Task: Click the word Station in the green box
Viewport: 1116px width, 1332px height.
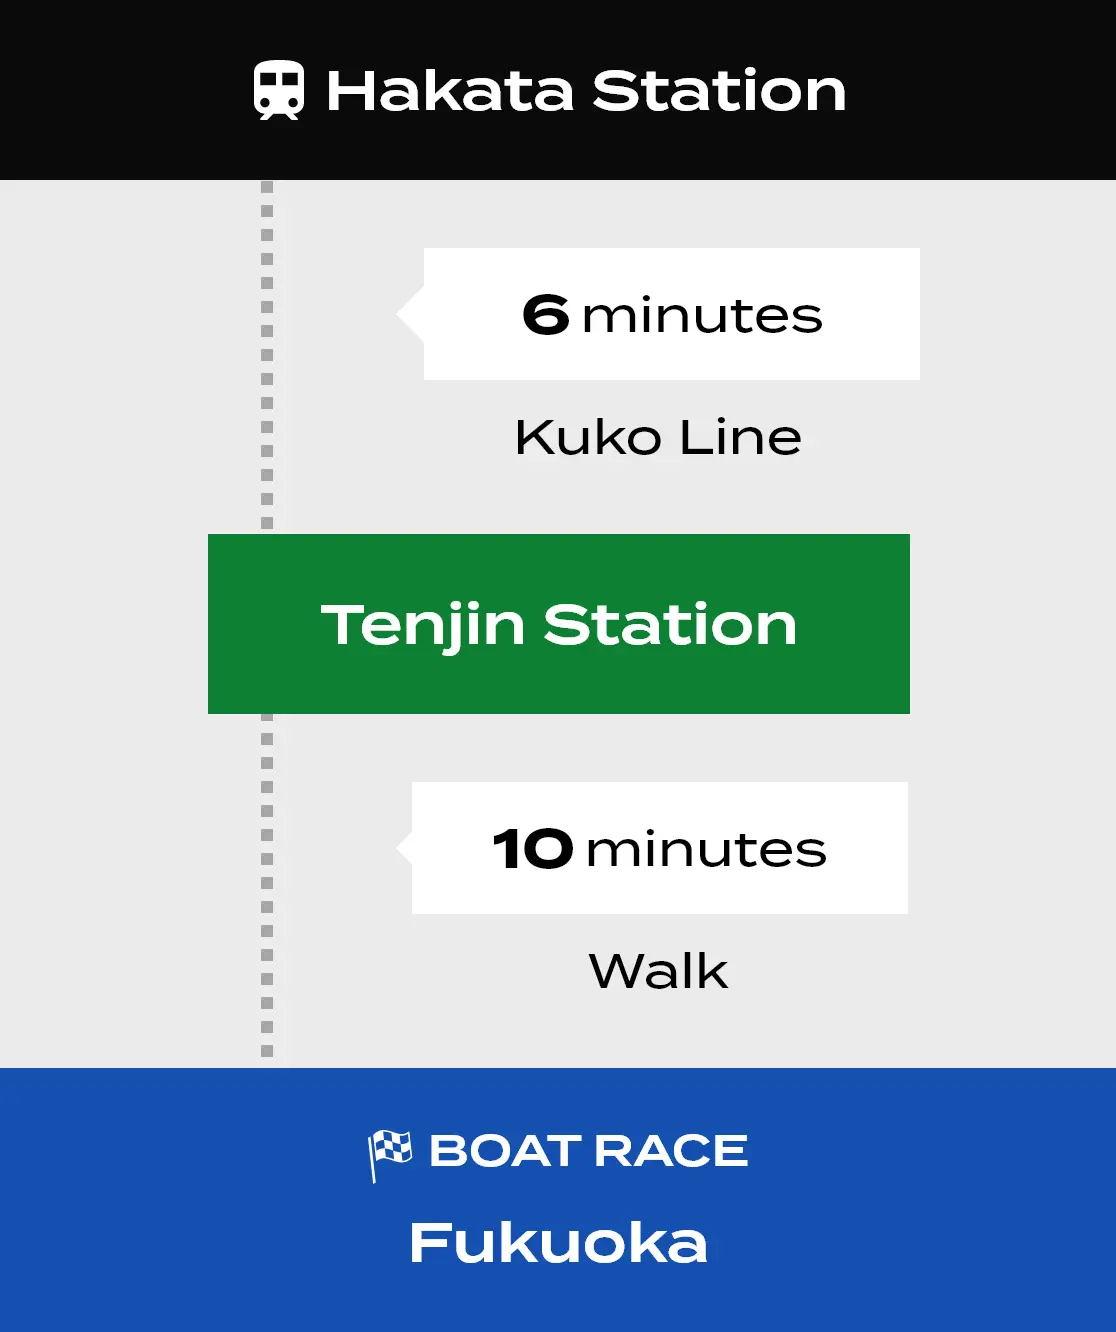Action: click(x=670, y=625)
